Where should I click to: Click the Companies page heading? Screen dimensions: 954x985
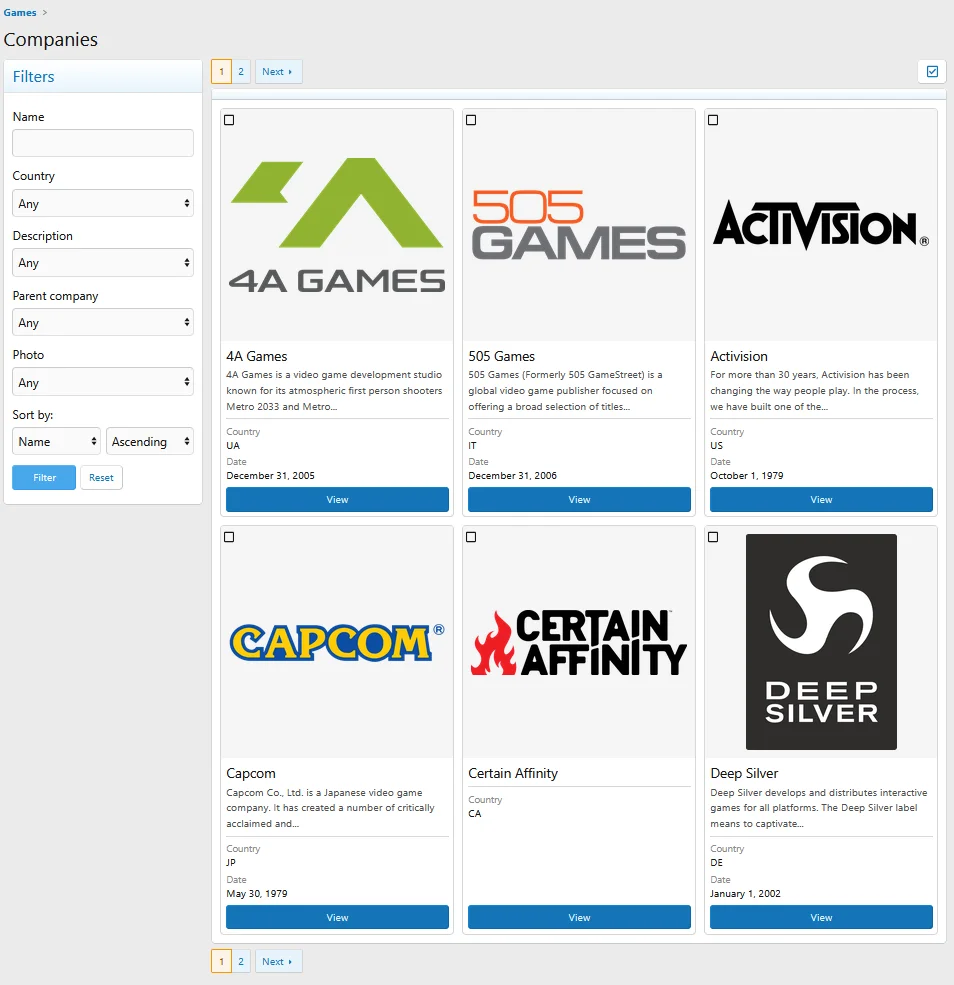point(51,40)
